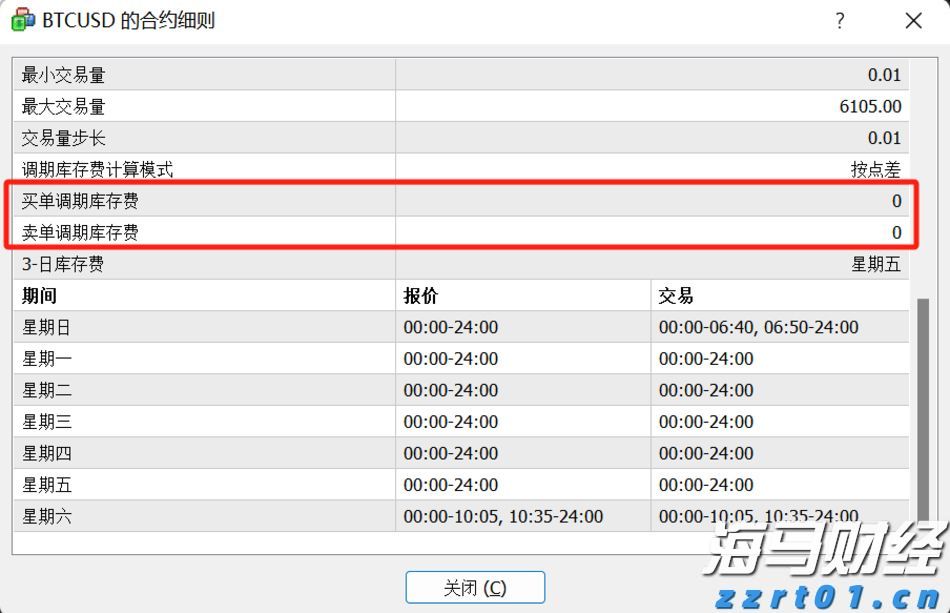Select the 3-日库存费 row showing 星期五
950x613 pixels.
tap(200, 264)
